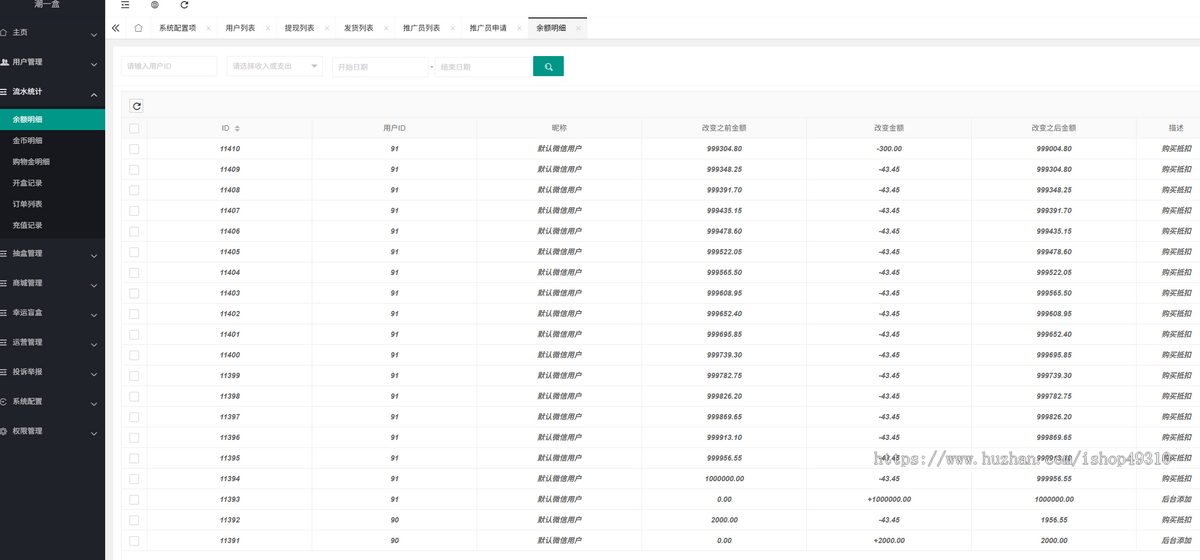Expand the 投诉举报 sidebar menu
The height and width of the screenshot is (560, 1200).
click(52, 372)
